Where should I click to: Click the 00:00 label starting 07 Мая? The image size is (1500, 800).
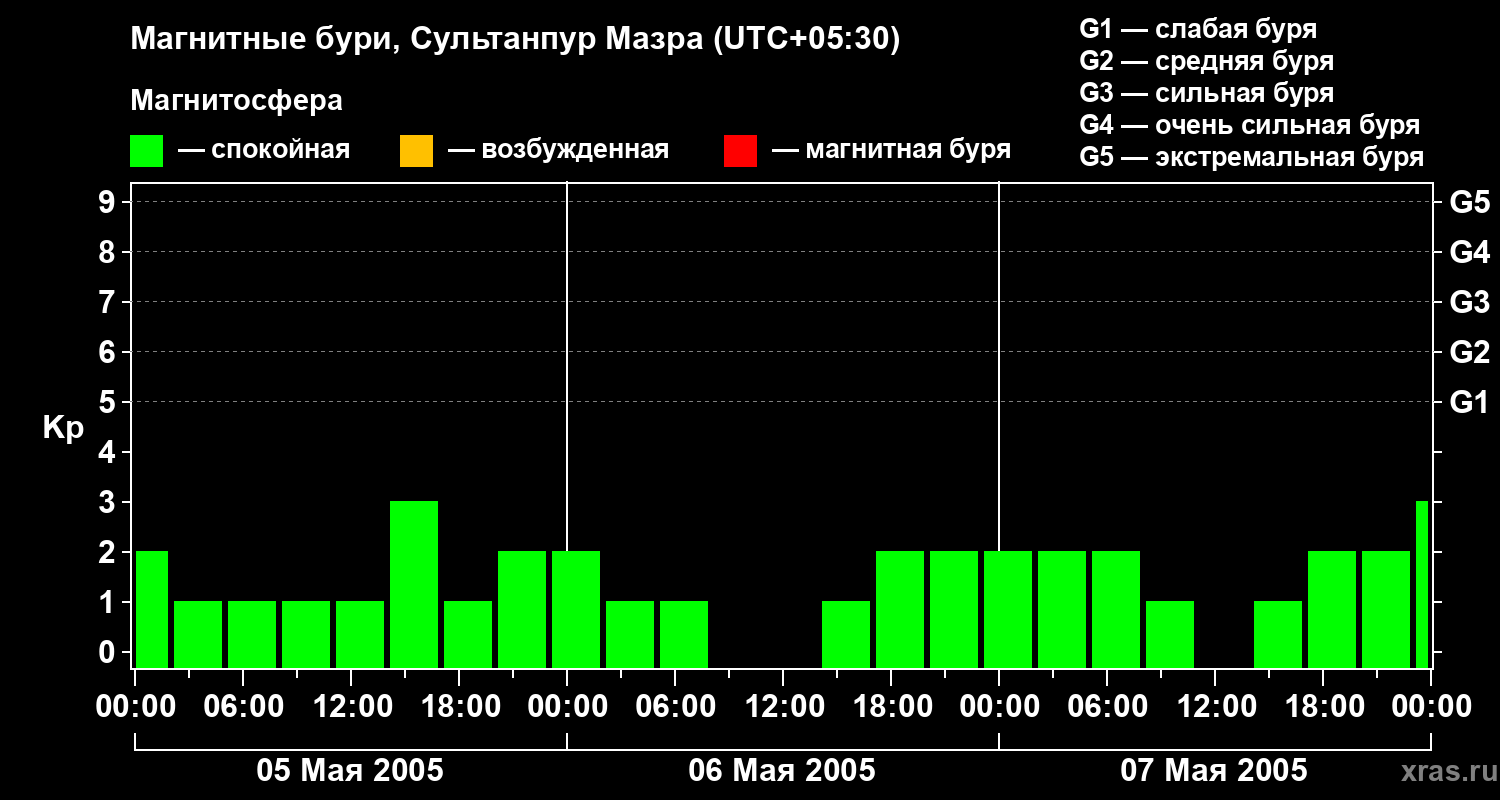(999, 707)
